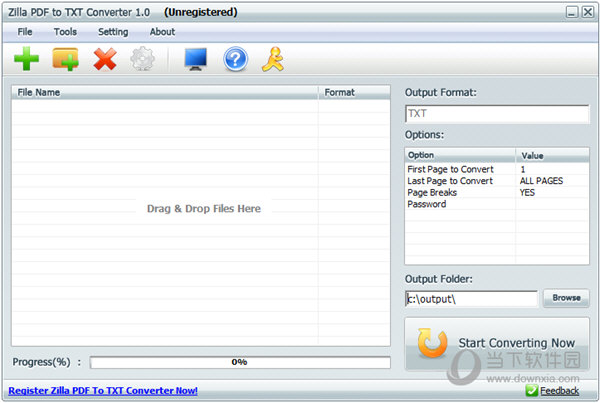Minimize the Zilla converter window
This screenshot has width=600, height=403.
click(572, 12)
